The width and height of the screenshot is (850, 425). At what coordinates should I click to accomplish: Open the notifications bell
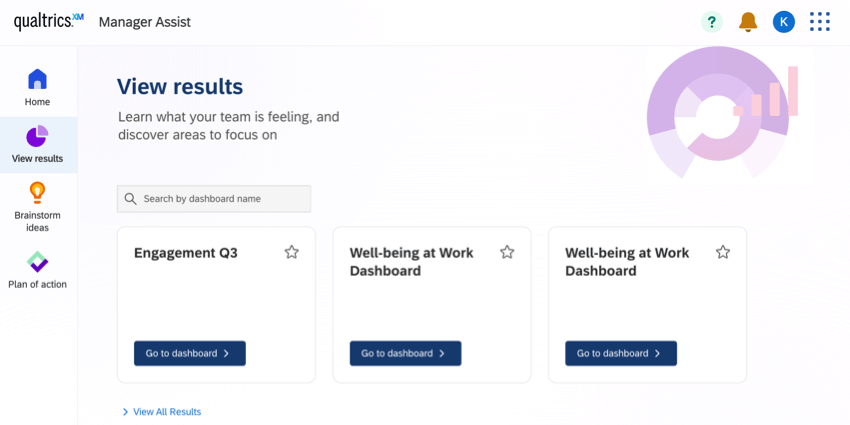pyautogui.click(x=748, y=22)
